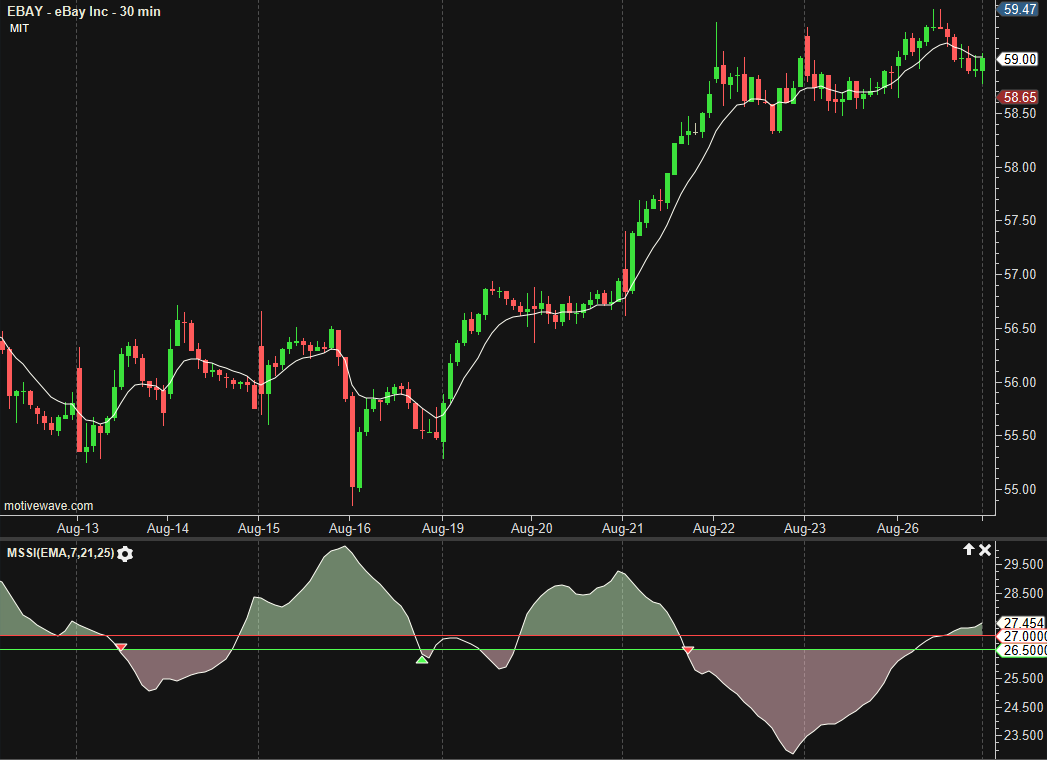Click the Aug-16 date label

(x=349, y=528)
